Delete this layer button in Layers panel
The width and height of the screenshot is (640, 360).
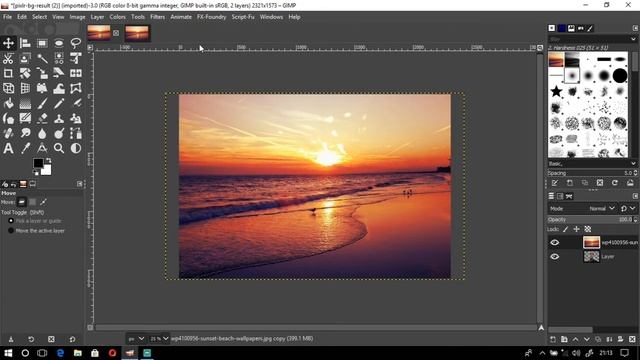[632, 339]
